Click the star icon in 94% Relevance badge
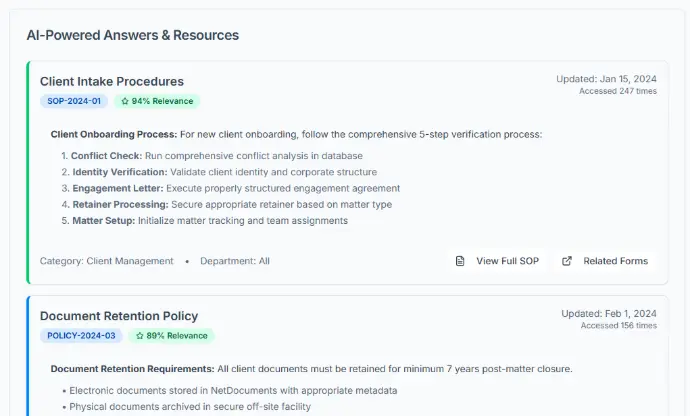 pyautogui.click(x=125, y=101)
